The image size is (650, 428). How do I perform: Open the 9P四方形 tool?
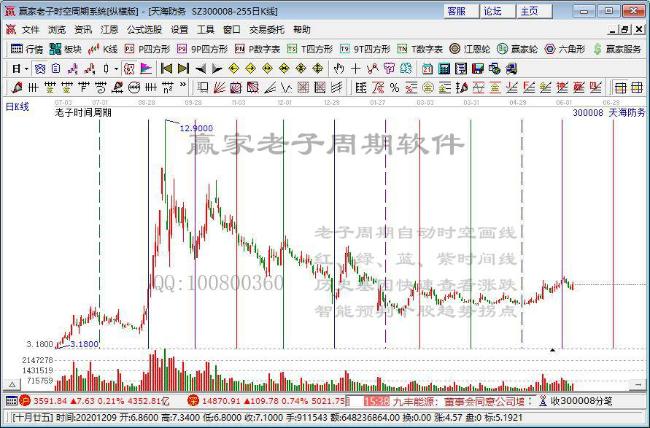tap(202, 49)
